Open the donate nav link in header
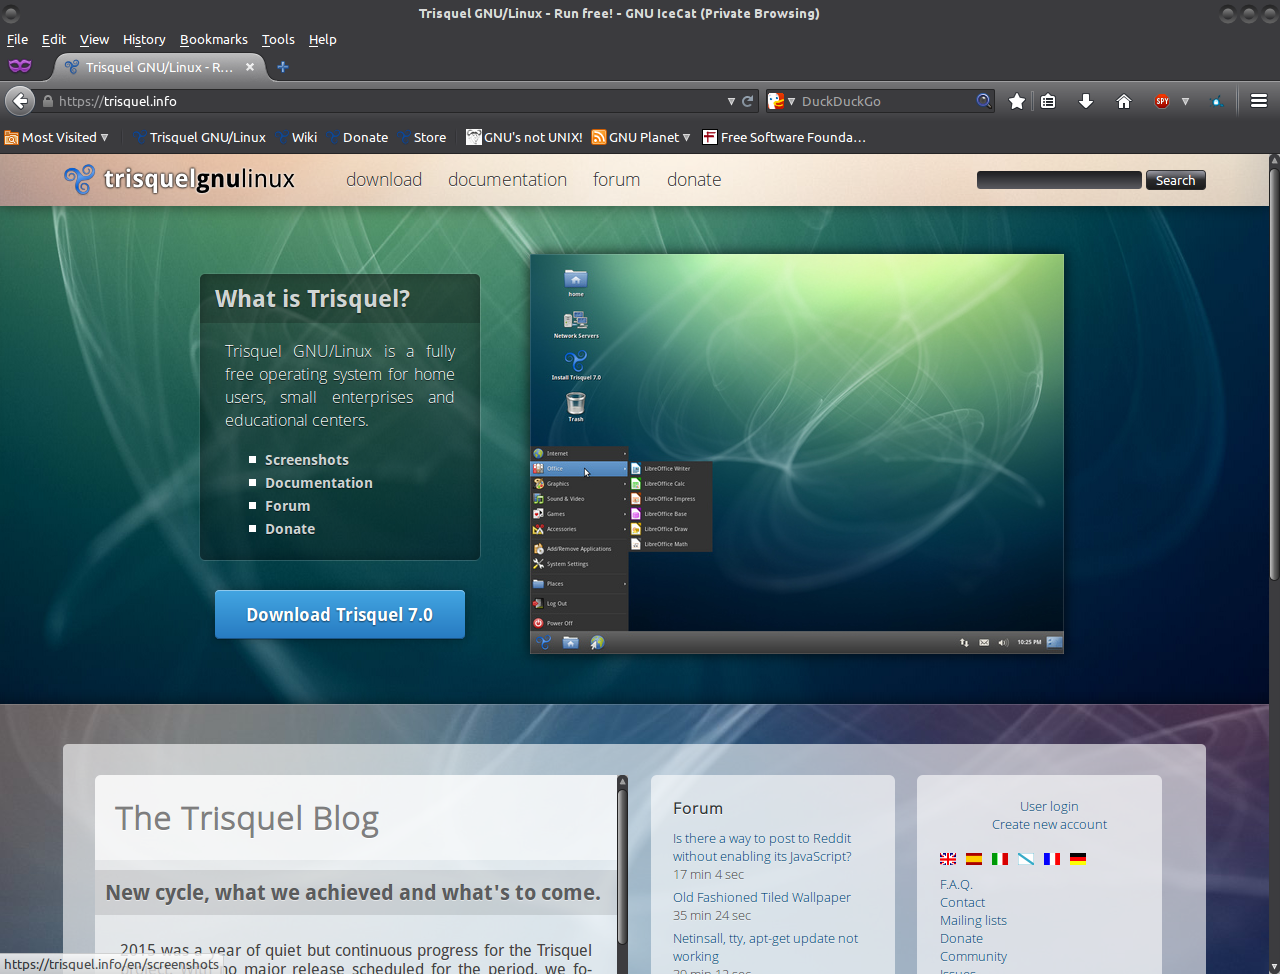1280x974 pixels. (694, 179)
